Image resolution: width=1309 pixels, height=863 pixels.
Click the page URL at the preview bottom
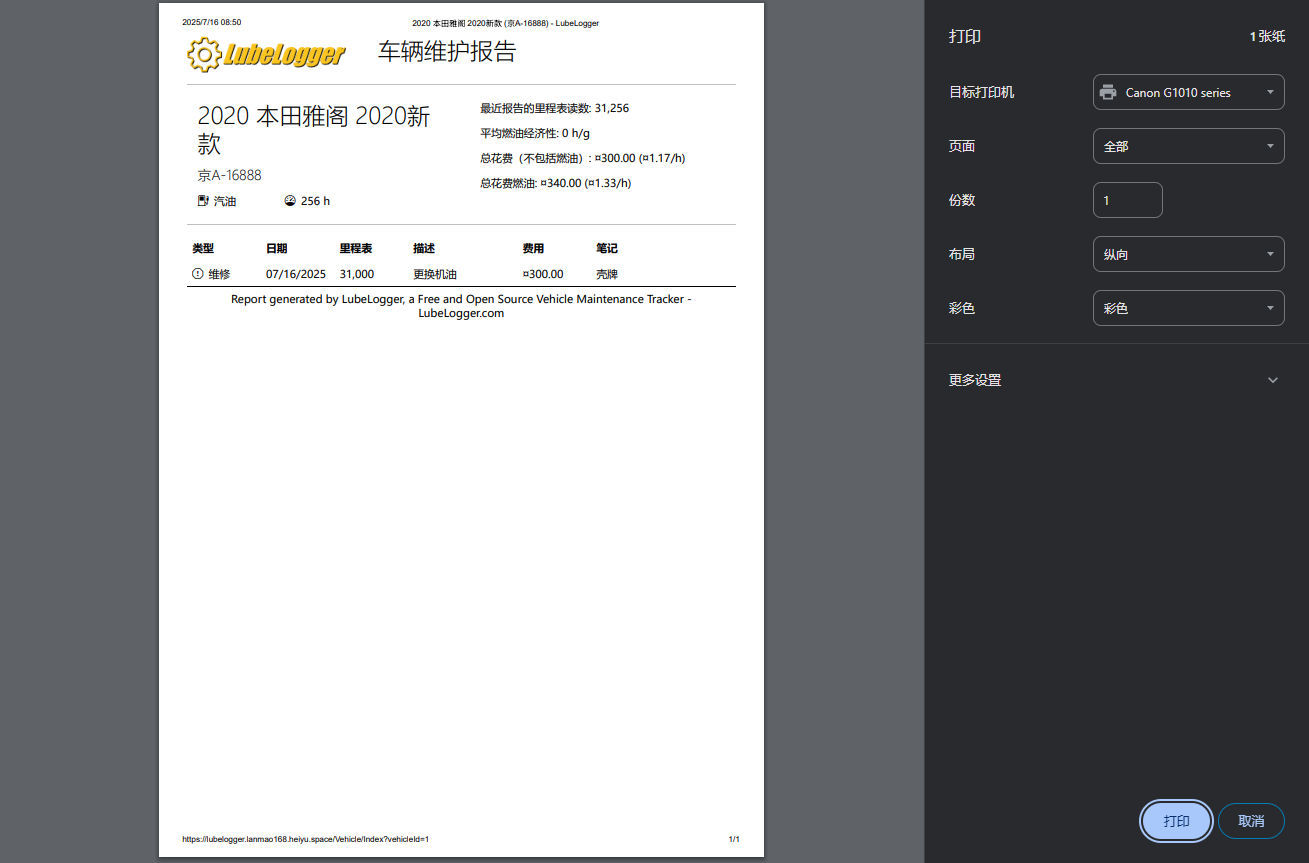click(306, 839)
